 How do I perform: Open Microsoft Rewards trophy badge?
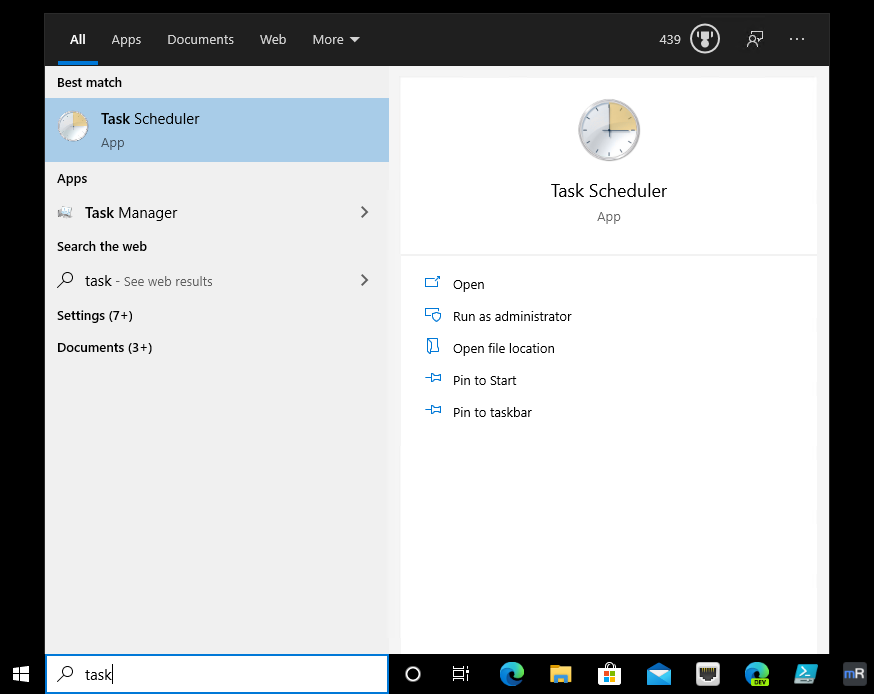coord(705,39)
